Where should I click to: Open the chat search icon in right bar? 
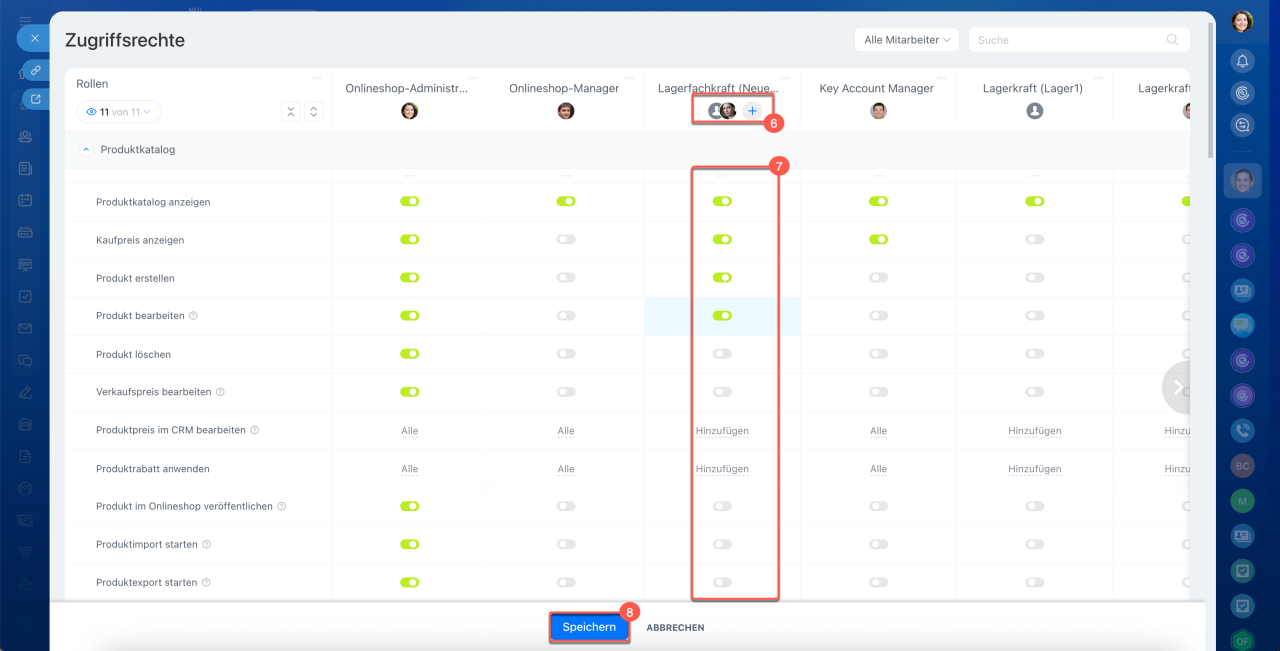[x=1242, y=125]
